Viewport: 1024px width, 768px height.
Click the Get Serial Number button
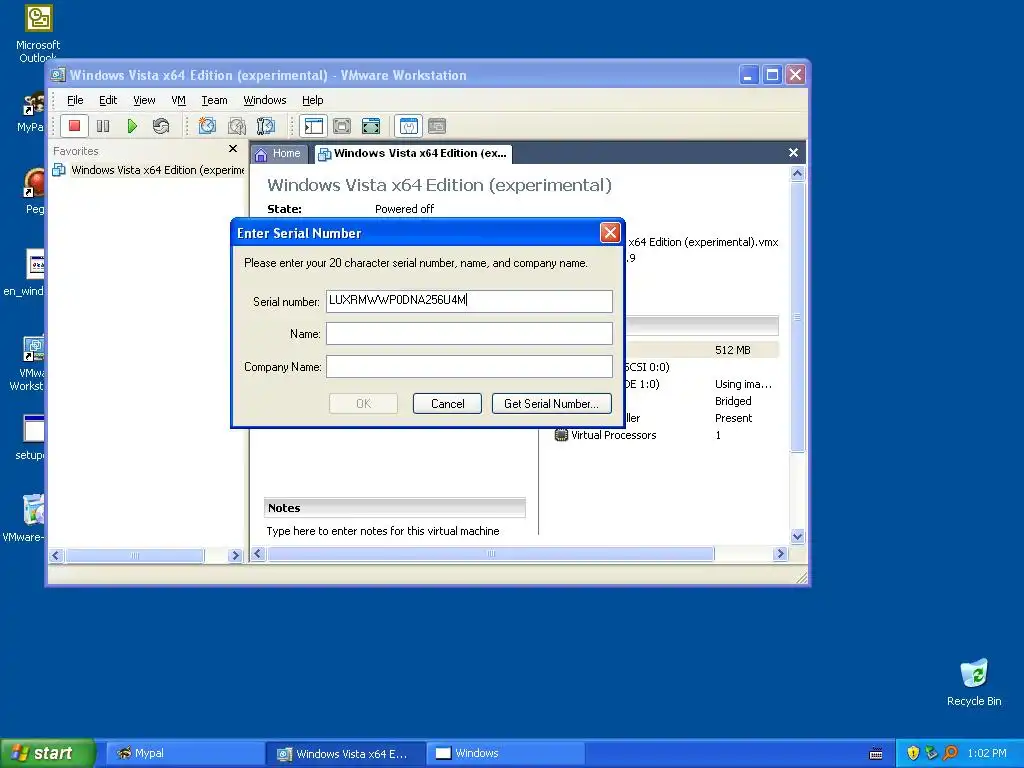[x=551, y=404]
